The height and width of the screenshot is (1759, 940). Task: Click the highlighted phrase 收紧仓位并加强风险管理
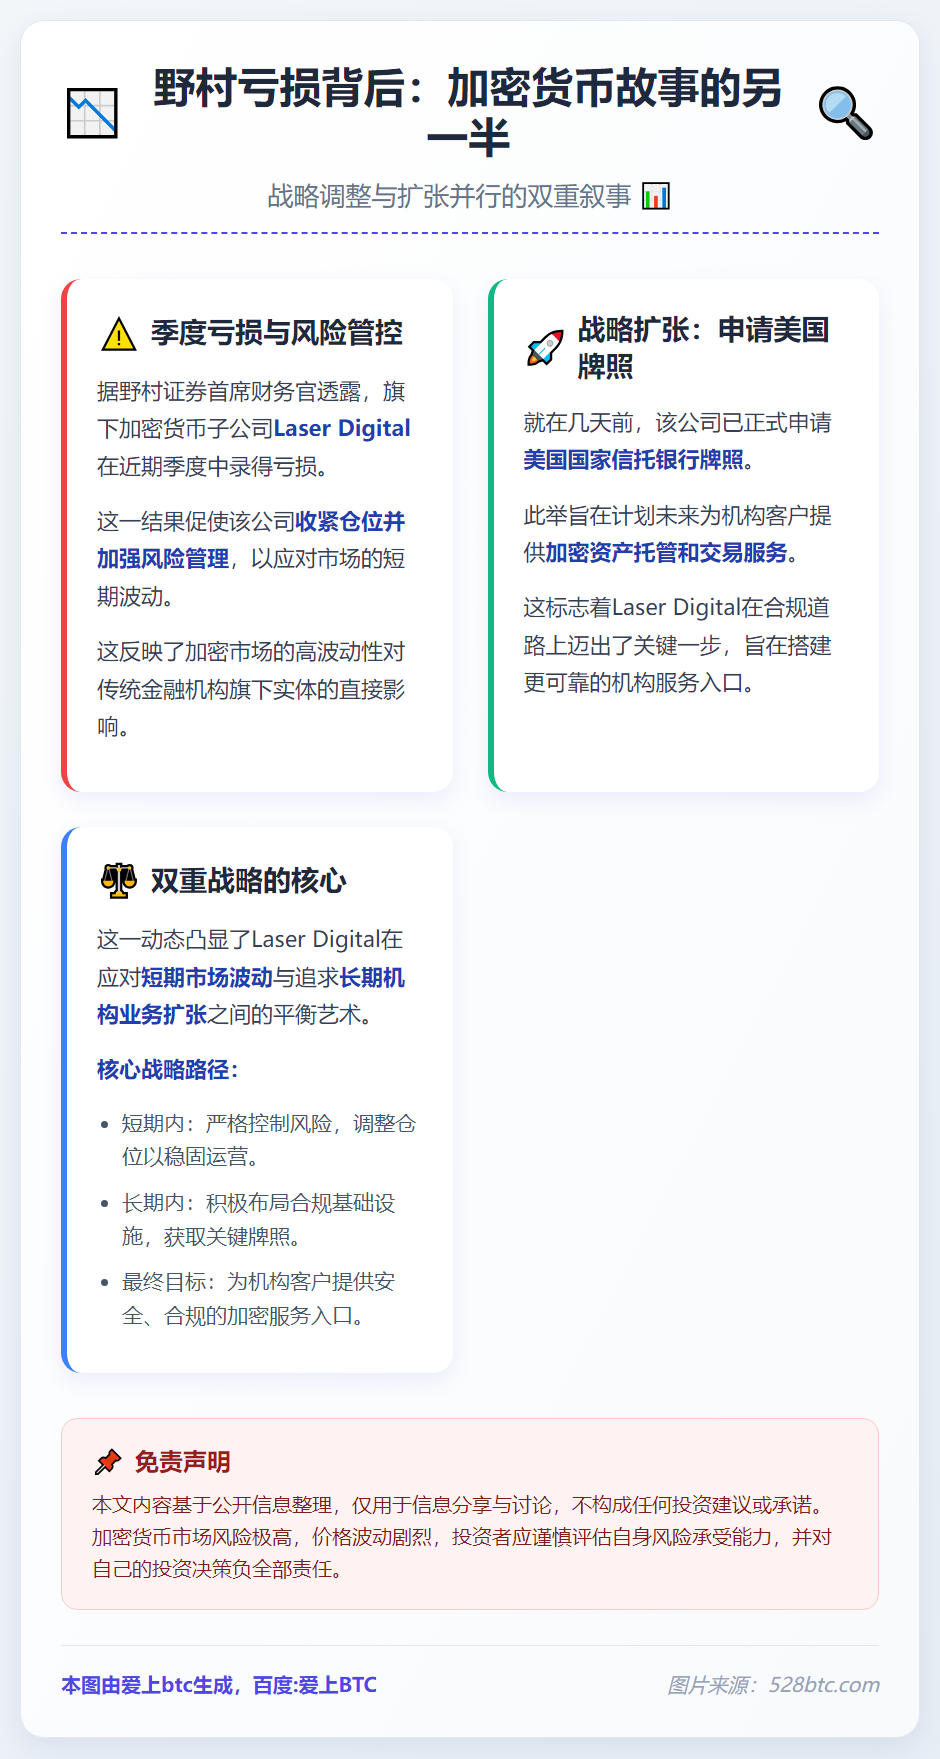tap(251, 540)
